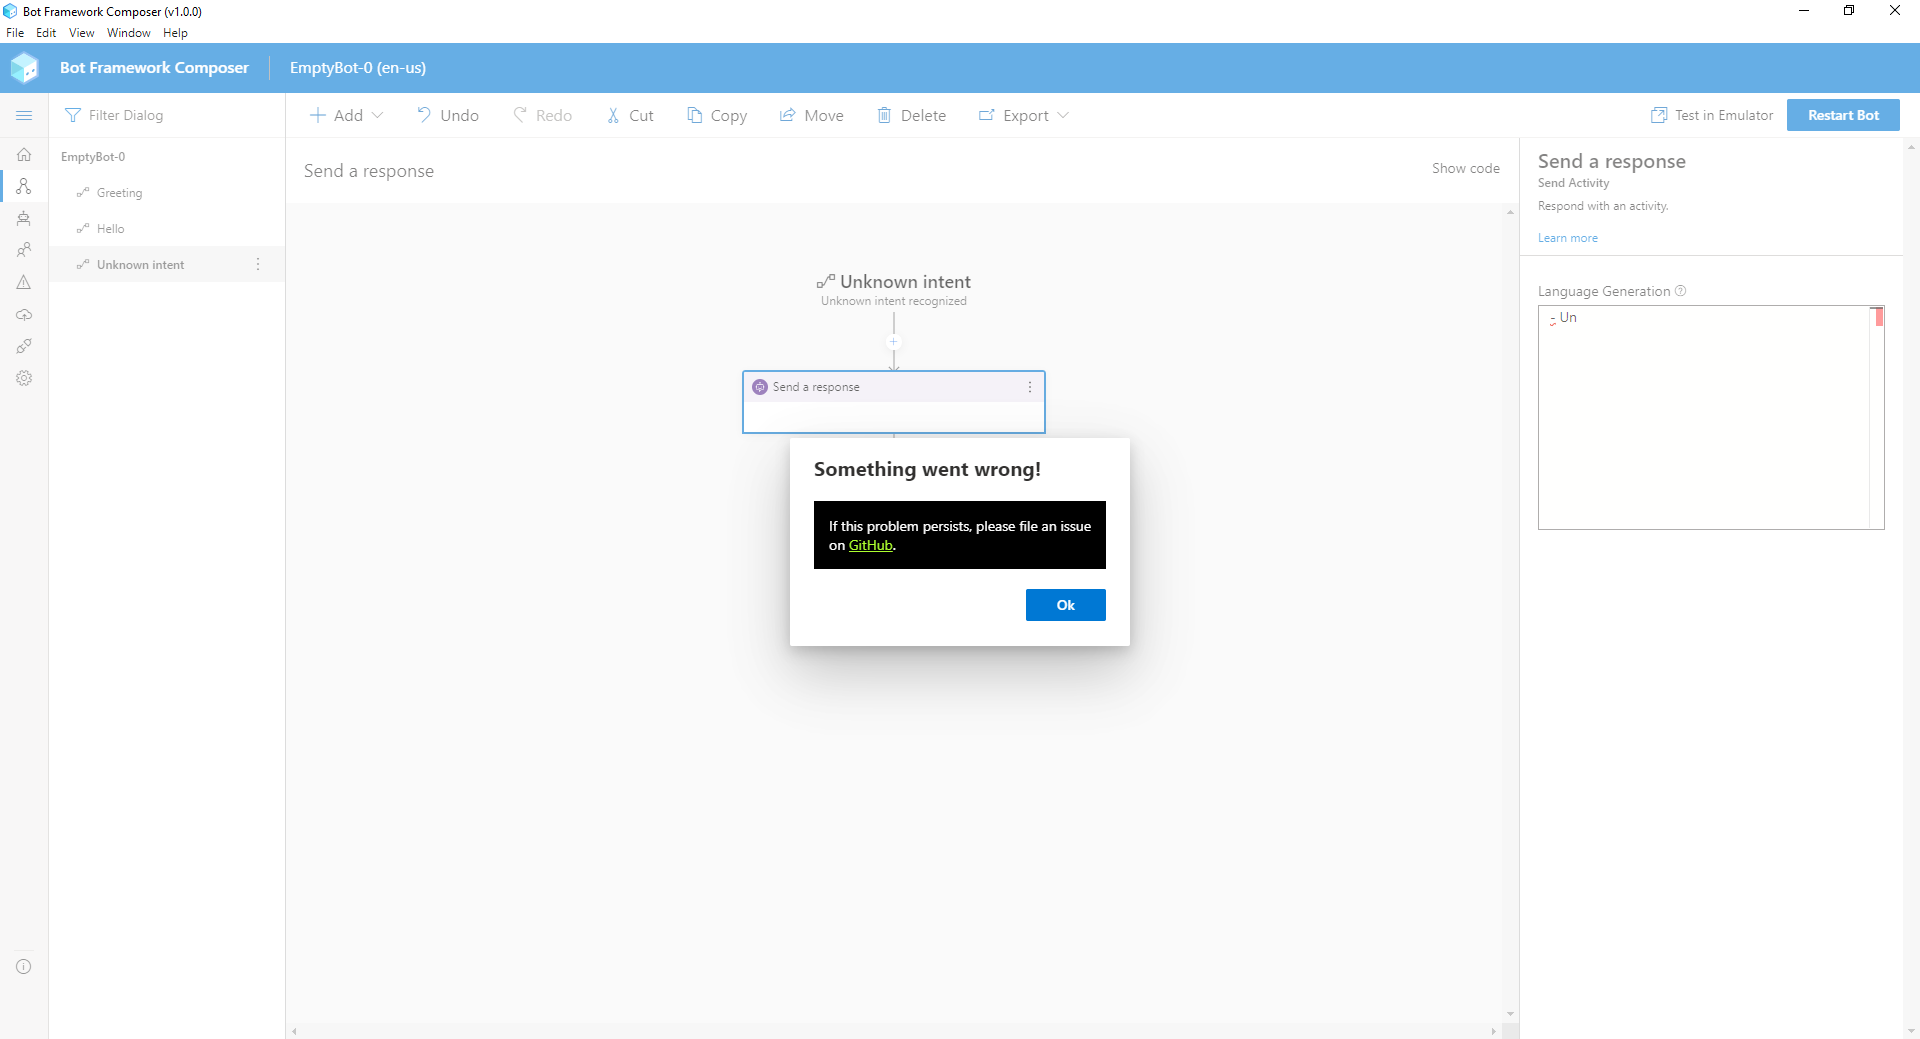Screen dimensions: 1920x1039
Task: Open the Publish cloud icon
Action: coord(24,315)
